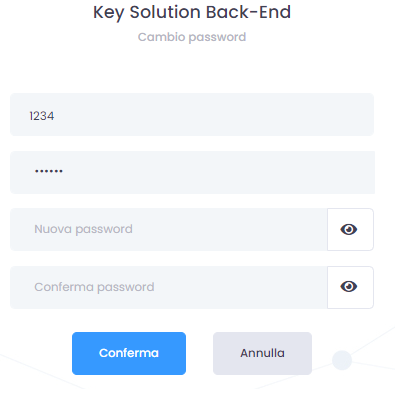Click the Cambio password subtitle
The height and width of the screenshot is (398, 414).
(x=192, y=37)
